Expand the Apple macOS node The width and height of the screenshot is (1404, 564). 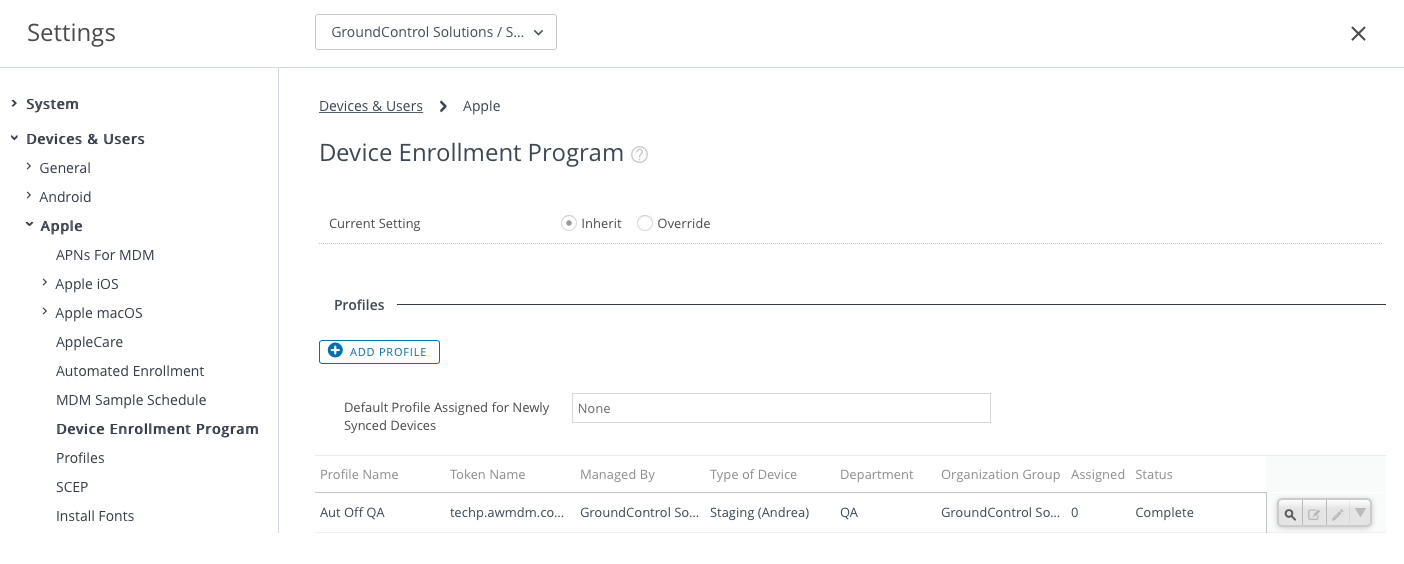pyautogui.click(x=44, y=312)
